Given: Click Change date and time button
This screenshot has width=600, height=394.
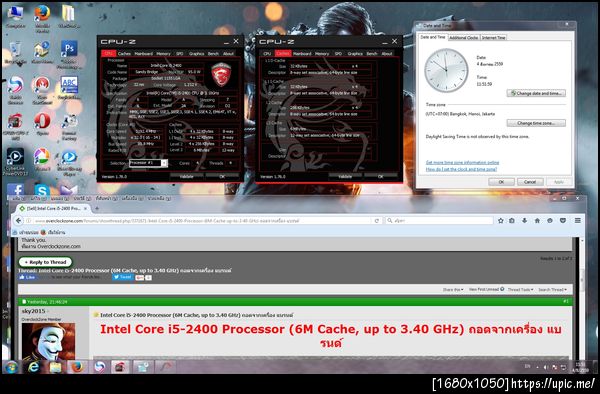Looking at the screenshot, I should click(536, 93).
